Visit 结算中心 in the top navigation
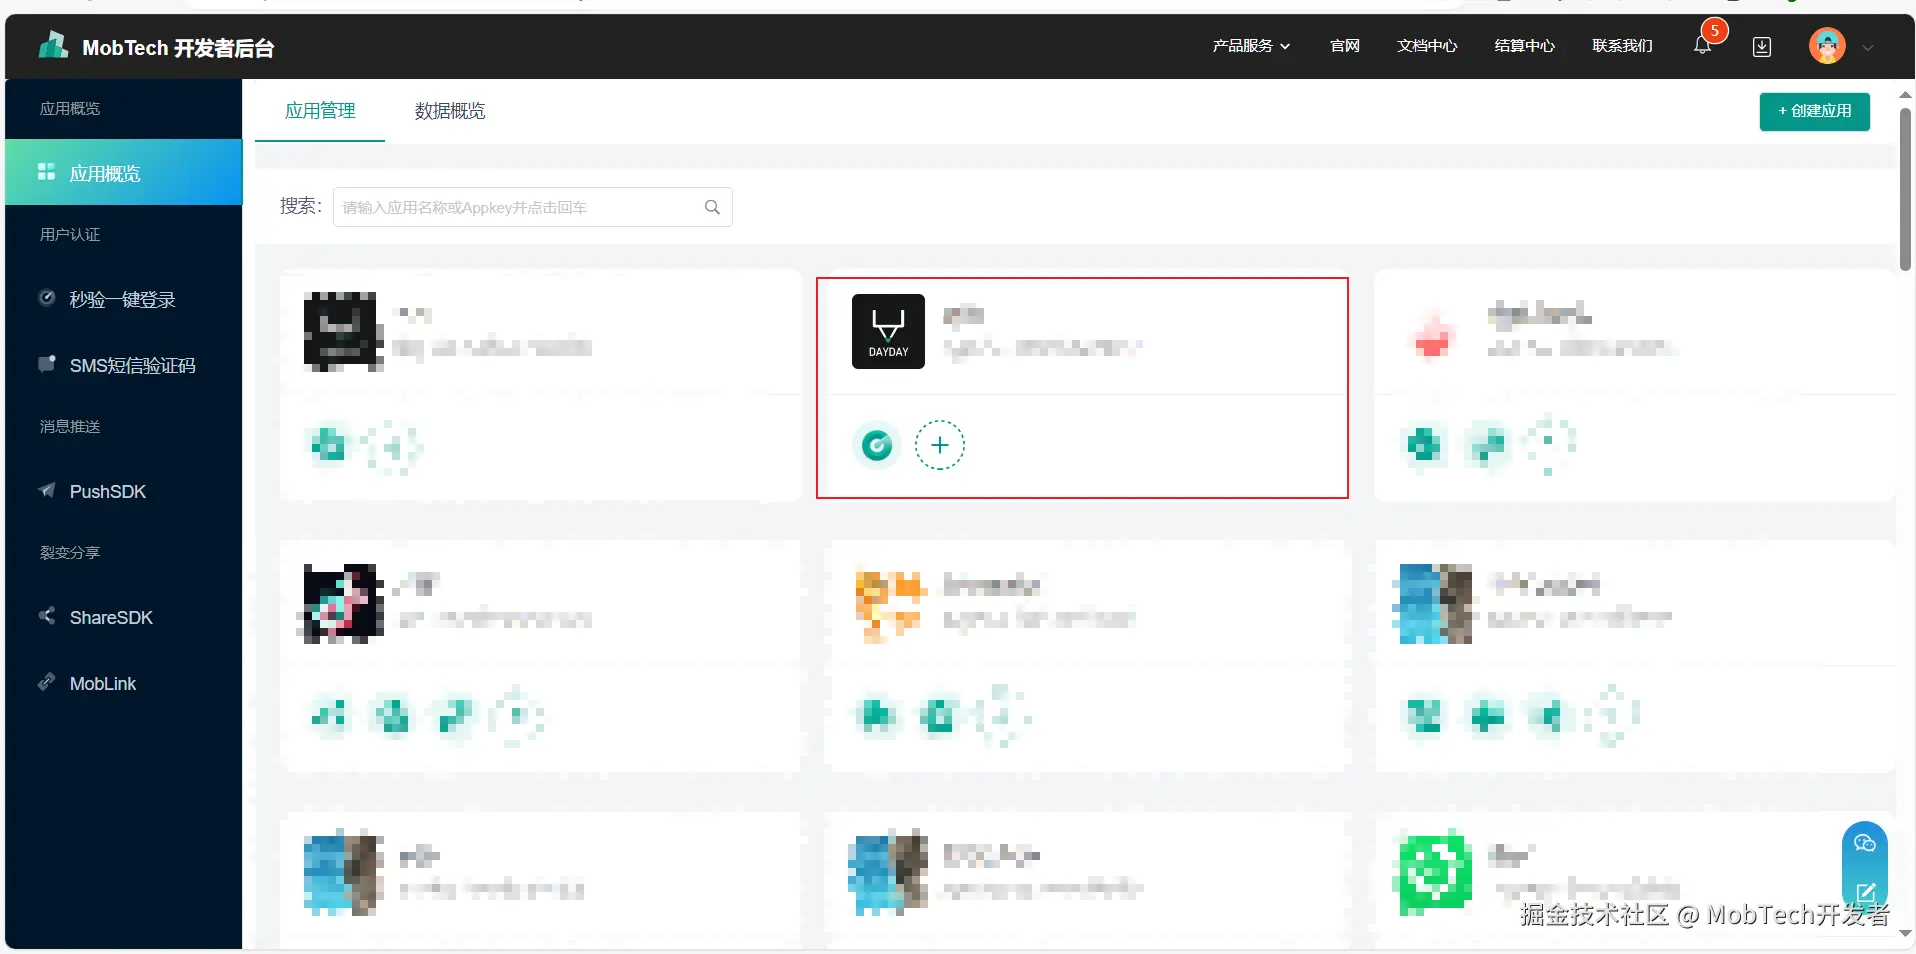This screenshot has width=1916, height=954. pos(1524,46)
